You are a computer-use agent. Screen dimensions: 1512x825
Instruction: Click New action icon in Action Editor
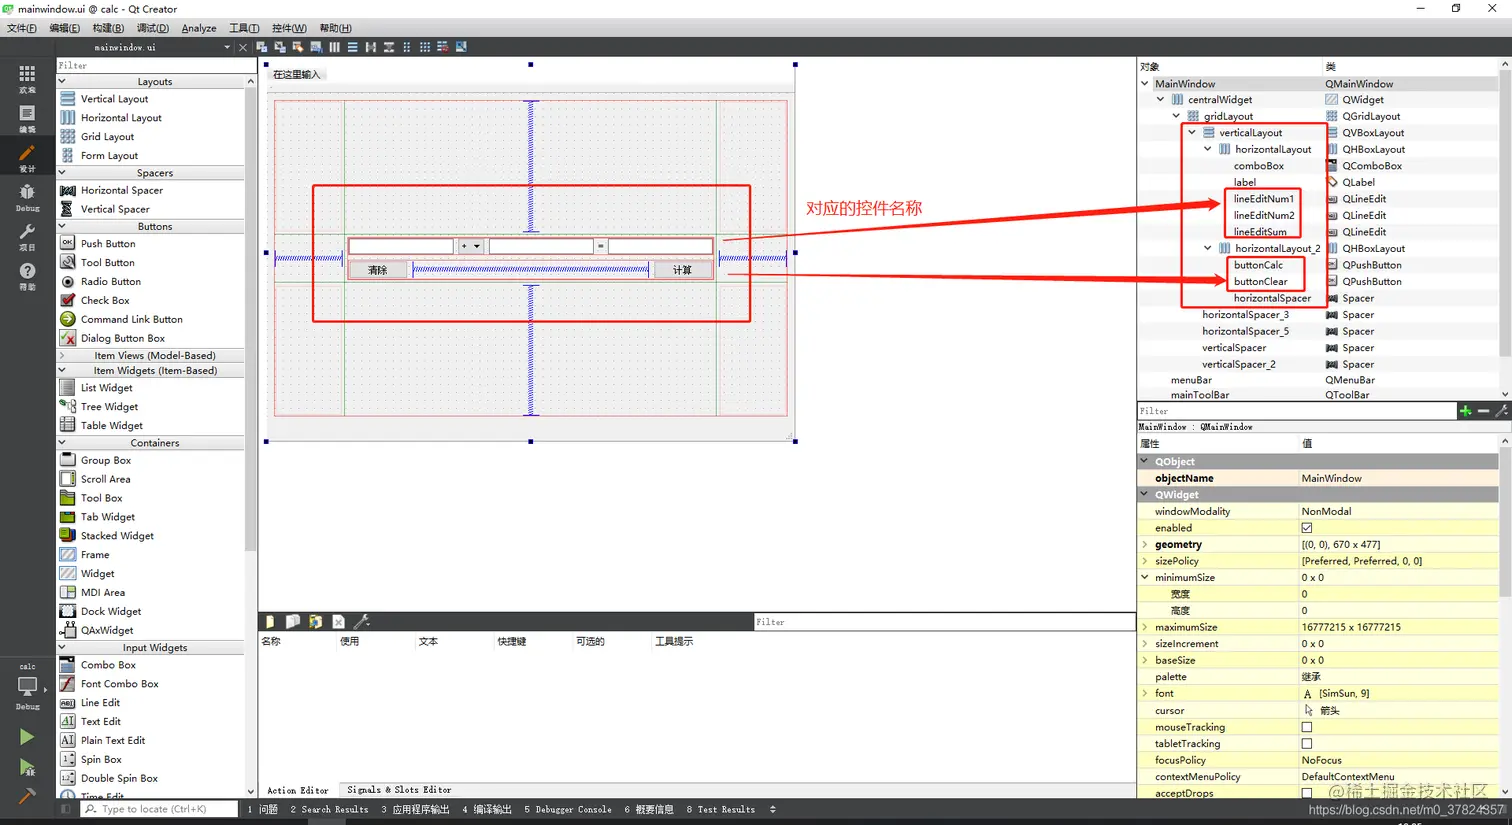click(x=270, y=621)
